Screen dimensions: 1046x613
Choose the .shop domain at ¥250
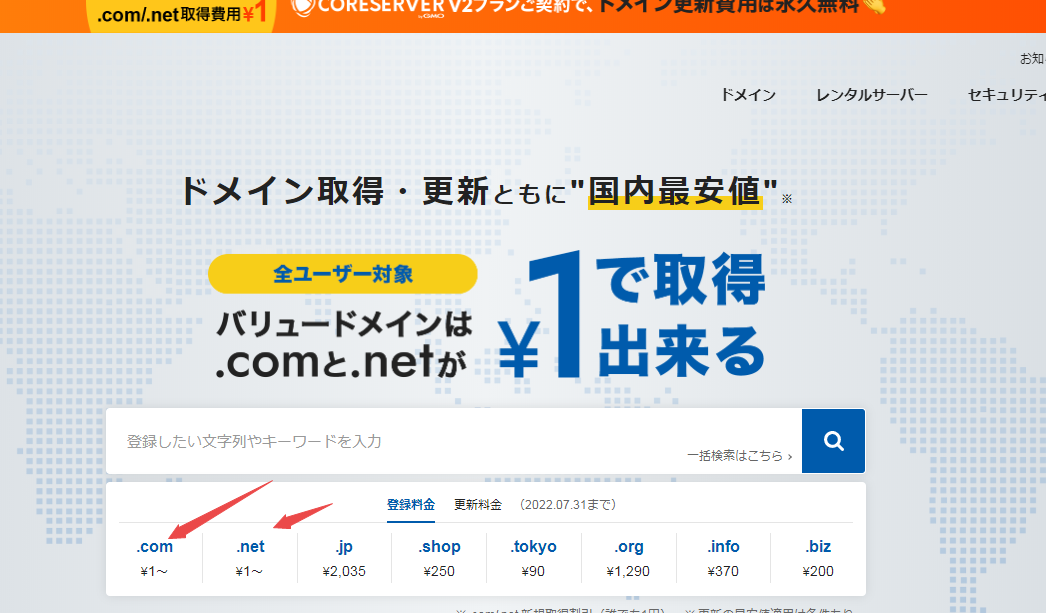click(x=439, y=558)
